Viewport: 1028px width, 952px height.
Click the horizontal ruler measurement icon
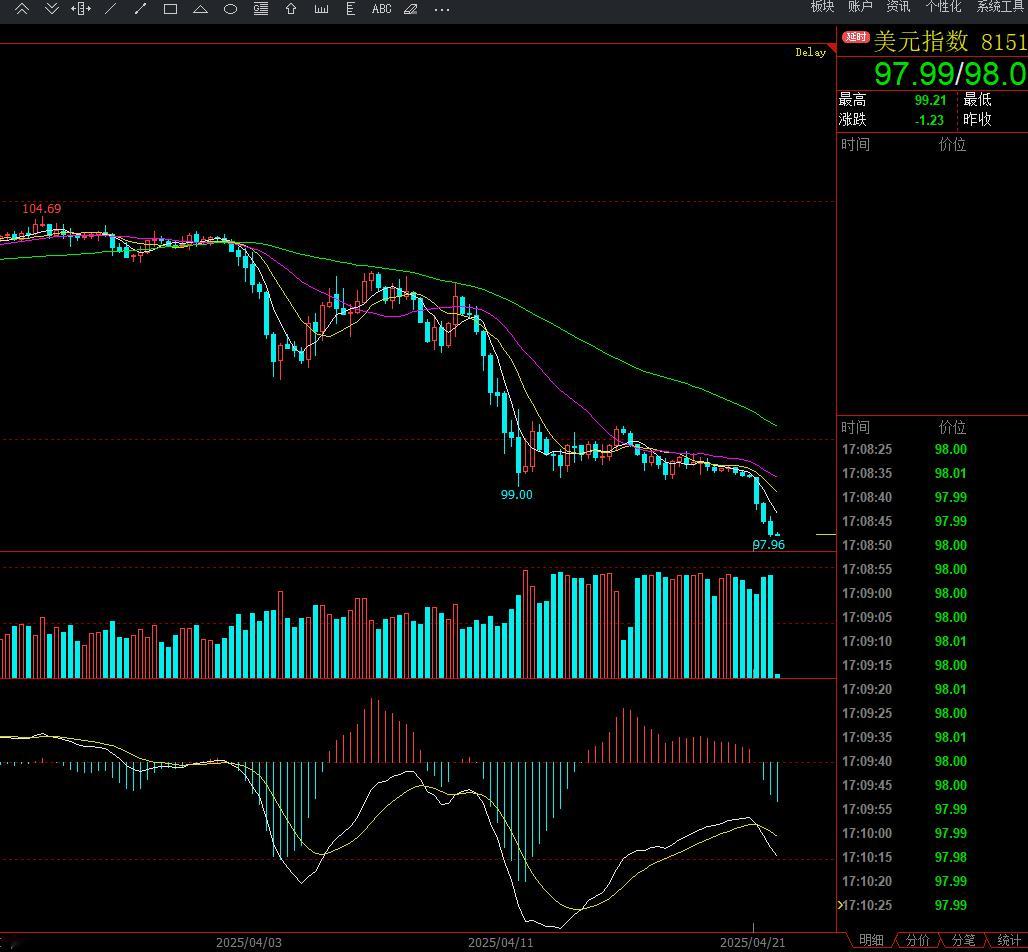[x=321, y=9]
